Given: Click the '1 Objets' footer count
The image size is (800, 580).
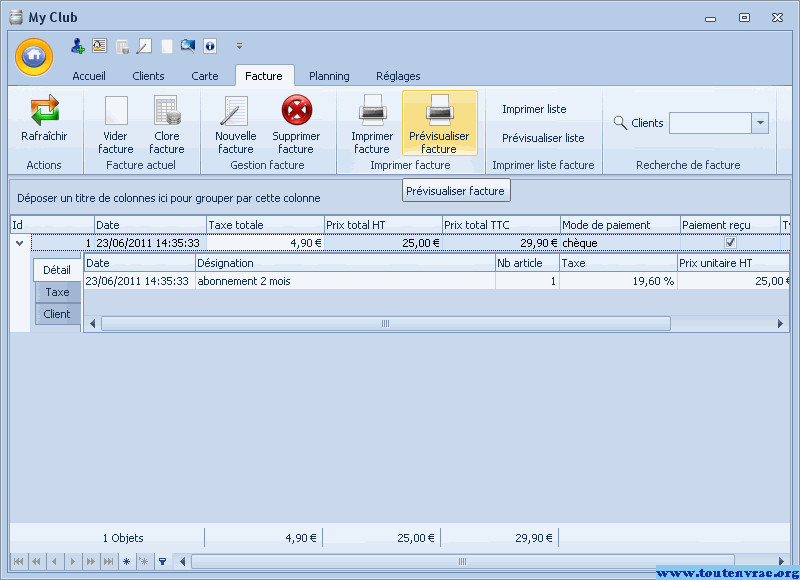Looking at the screenshot, I should (x=123, y=538).
